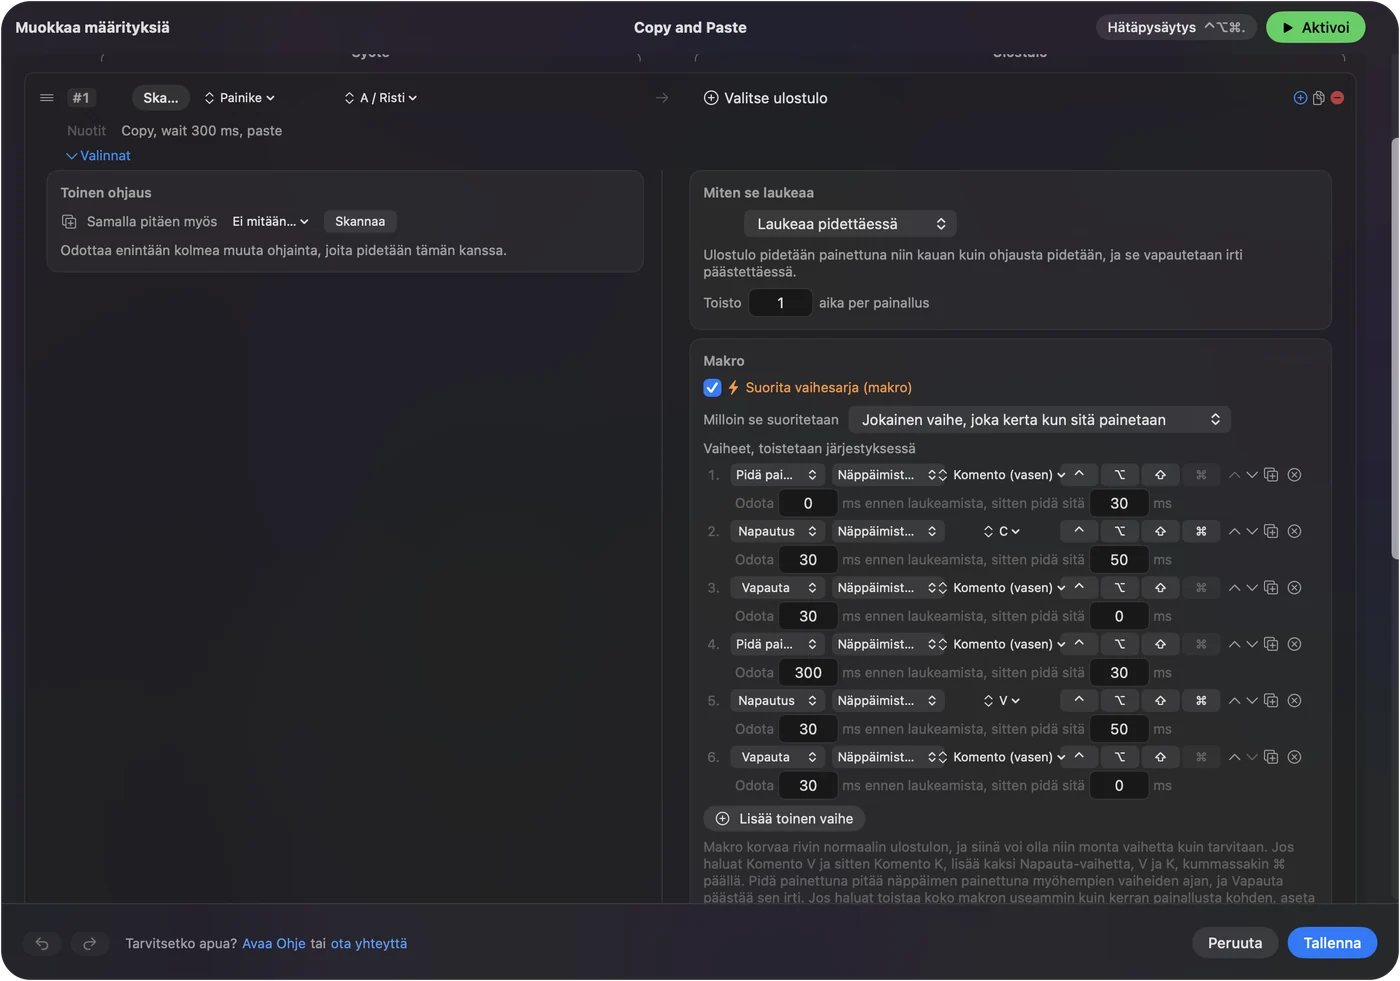The image size is (1400, 981).
Task: Move macro step 4 down
Action: click(x=1251, y=644)
